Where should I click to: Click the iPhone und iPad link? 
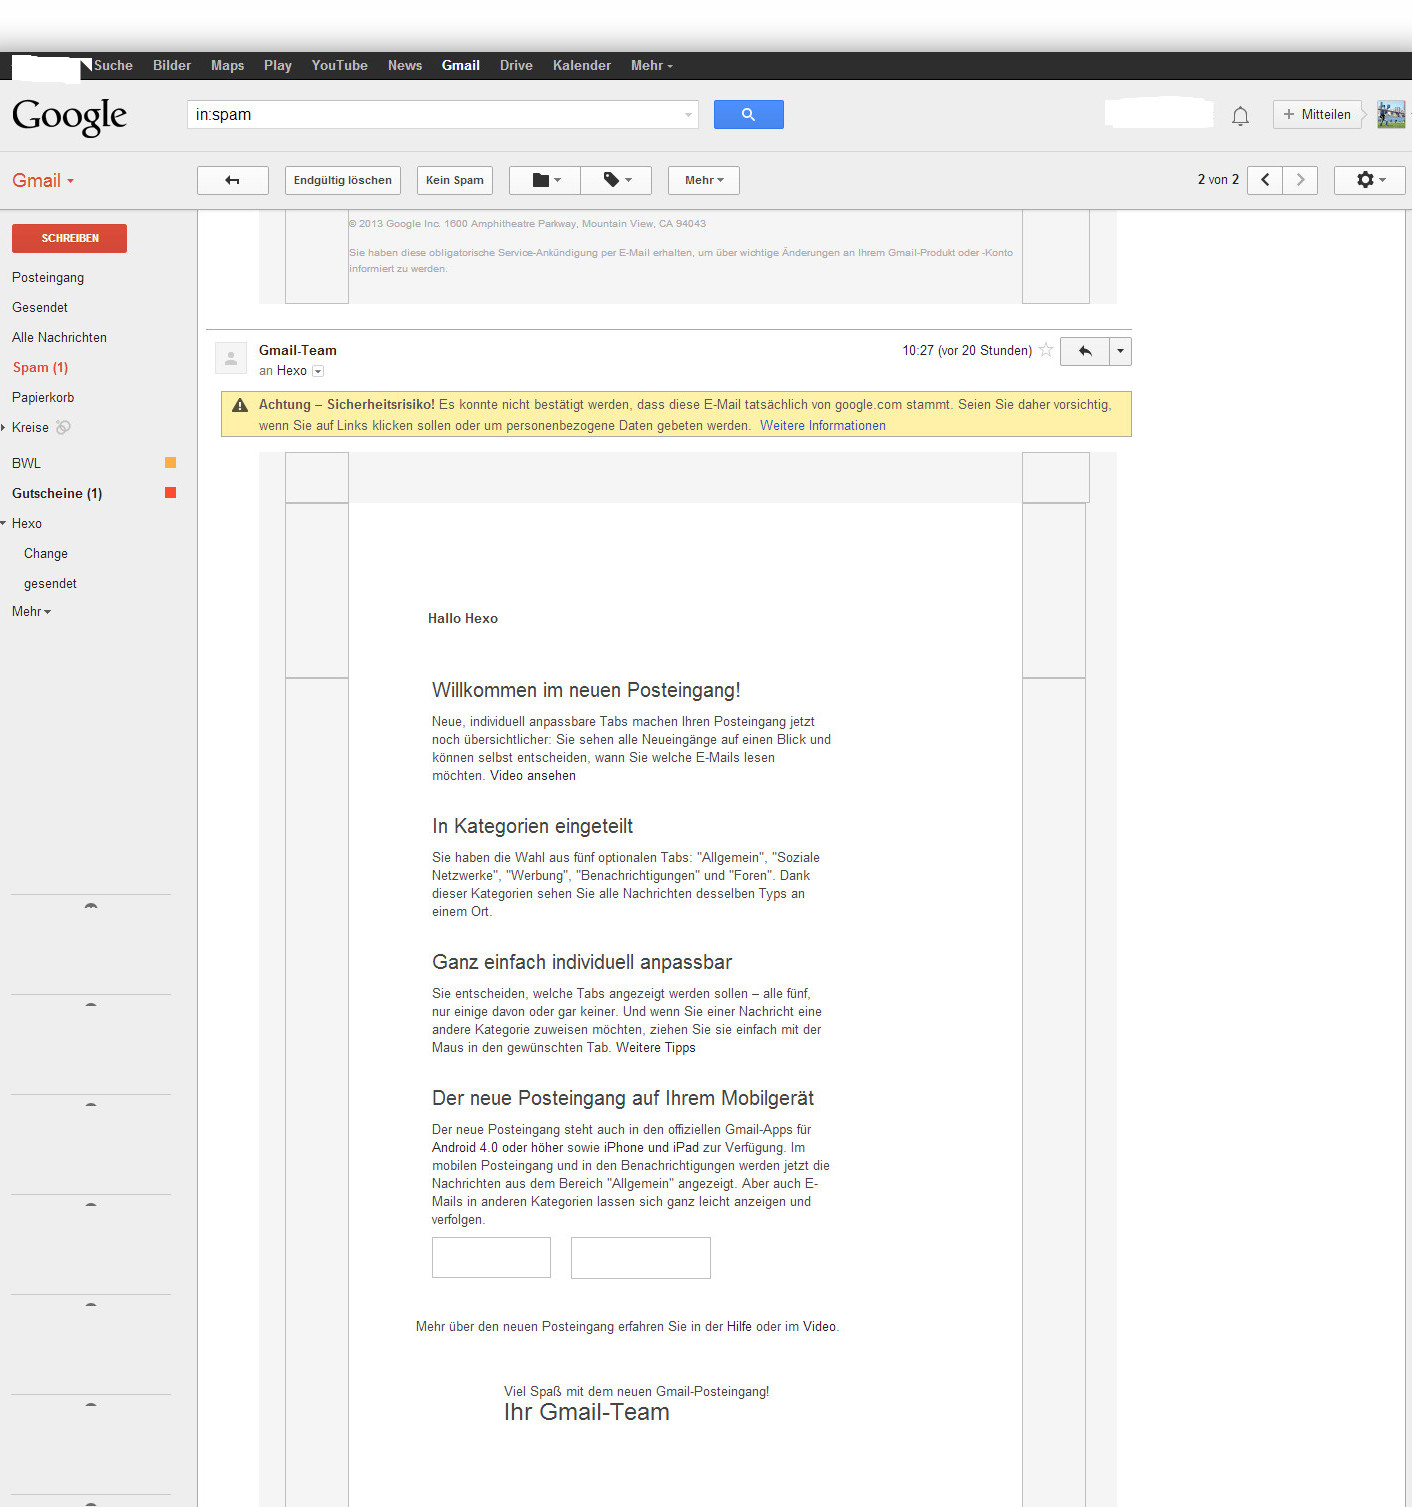[x=651, y=1148]
